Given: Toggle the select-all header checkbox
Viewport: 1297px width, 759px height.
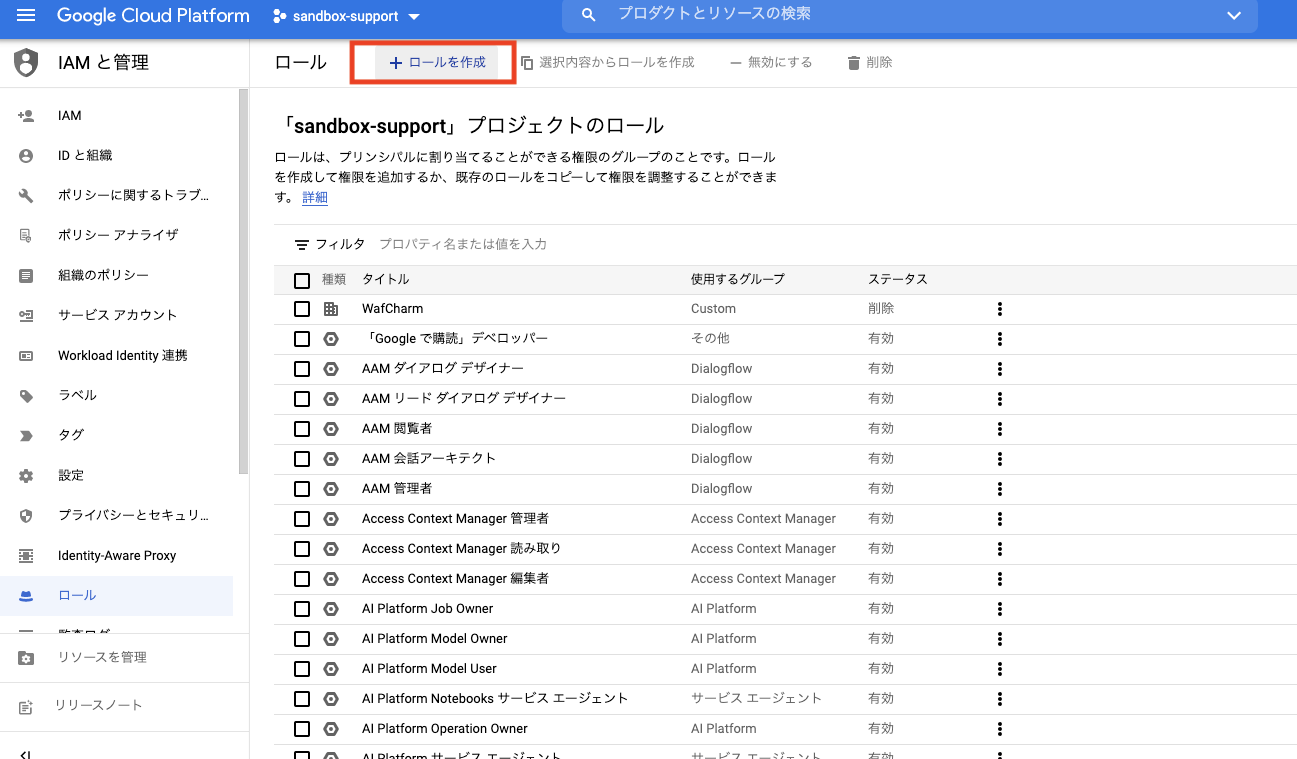Looking at the screenshot, I should point(302,280).
